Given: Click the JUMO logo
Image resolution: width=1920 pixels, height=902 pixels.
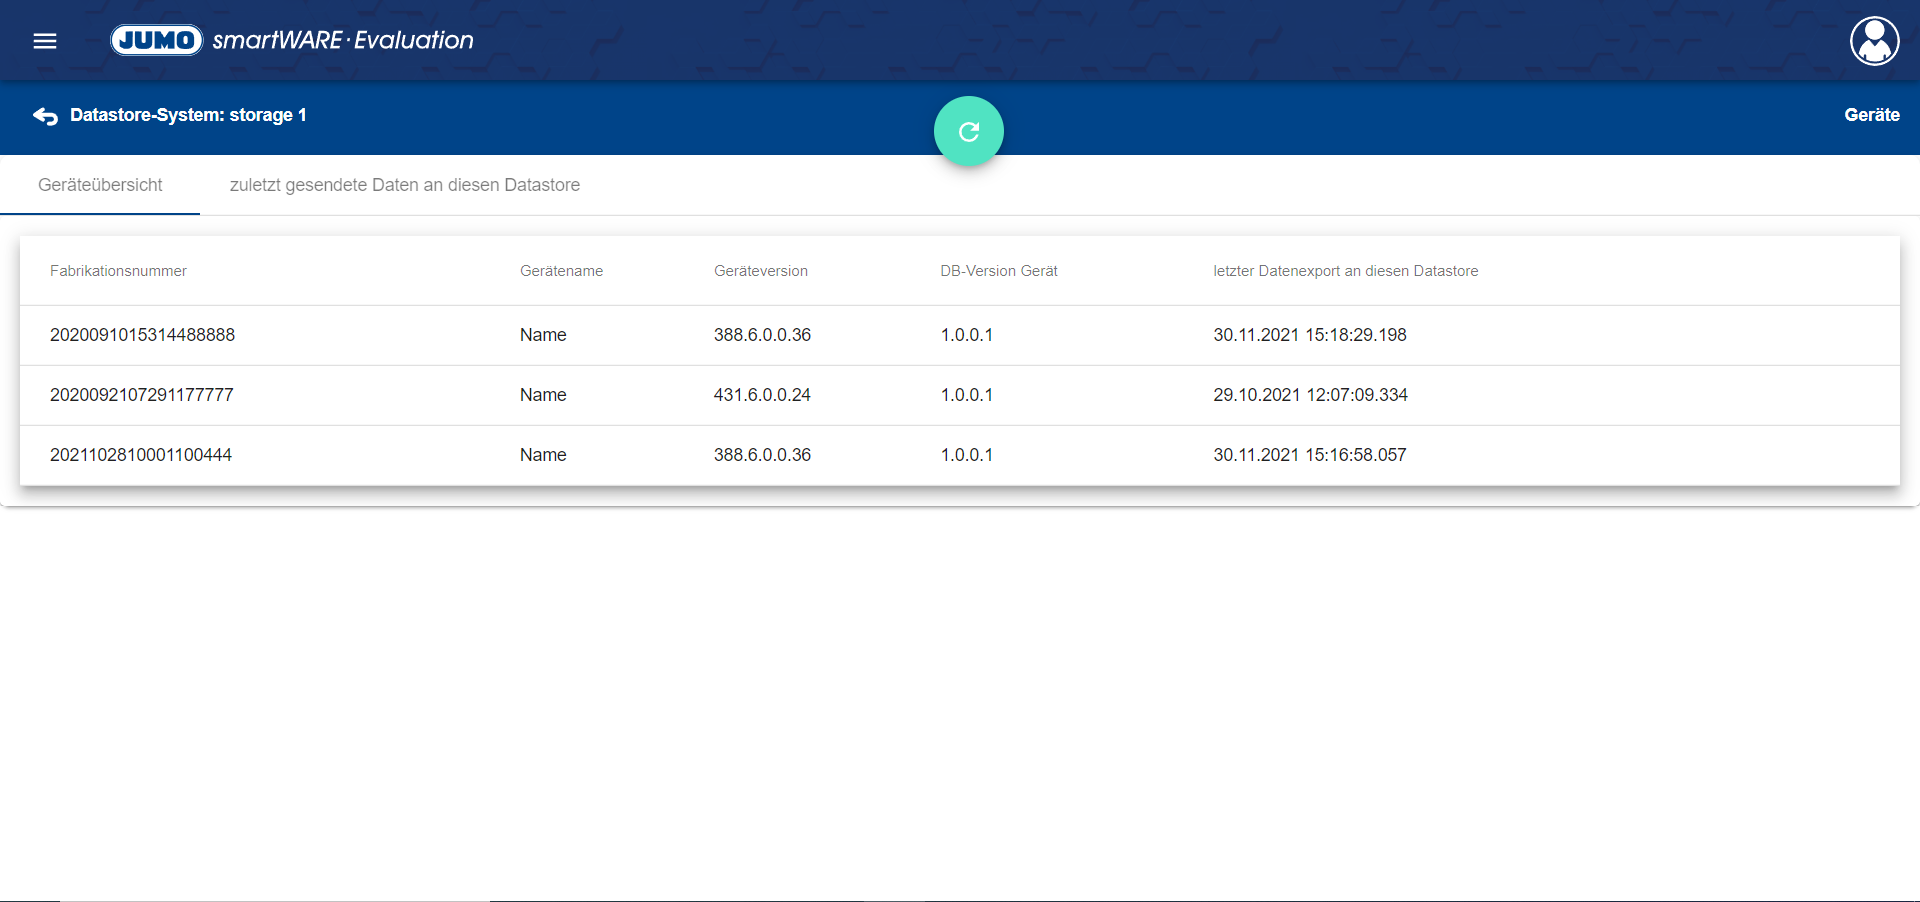Looking at the screenshot, I should tap(157, 40).
